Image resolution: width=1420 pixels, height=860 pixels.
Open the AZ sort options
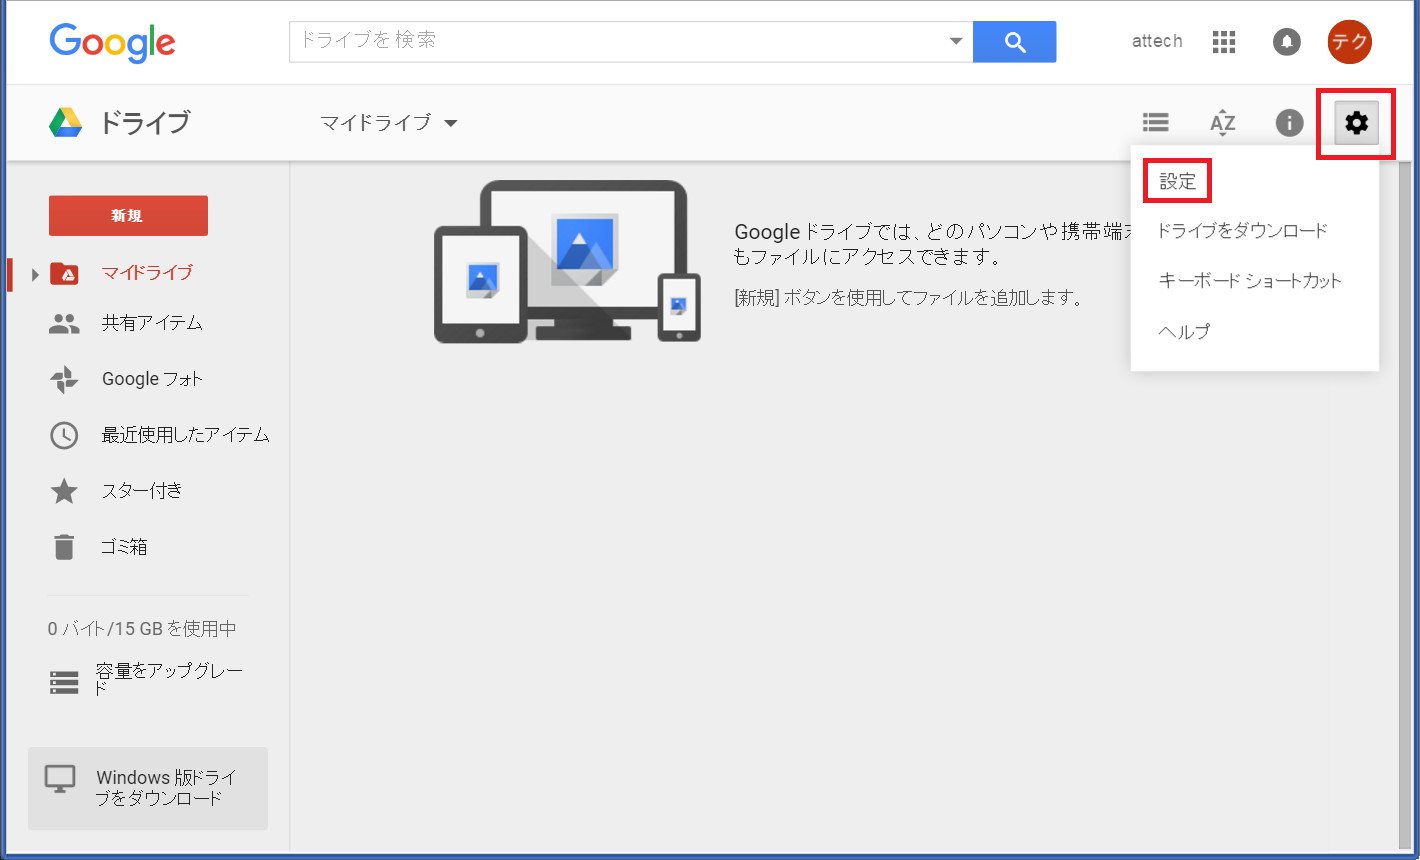(1222, 123)
